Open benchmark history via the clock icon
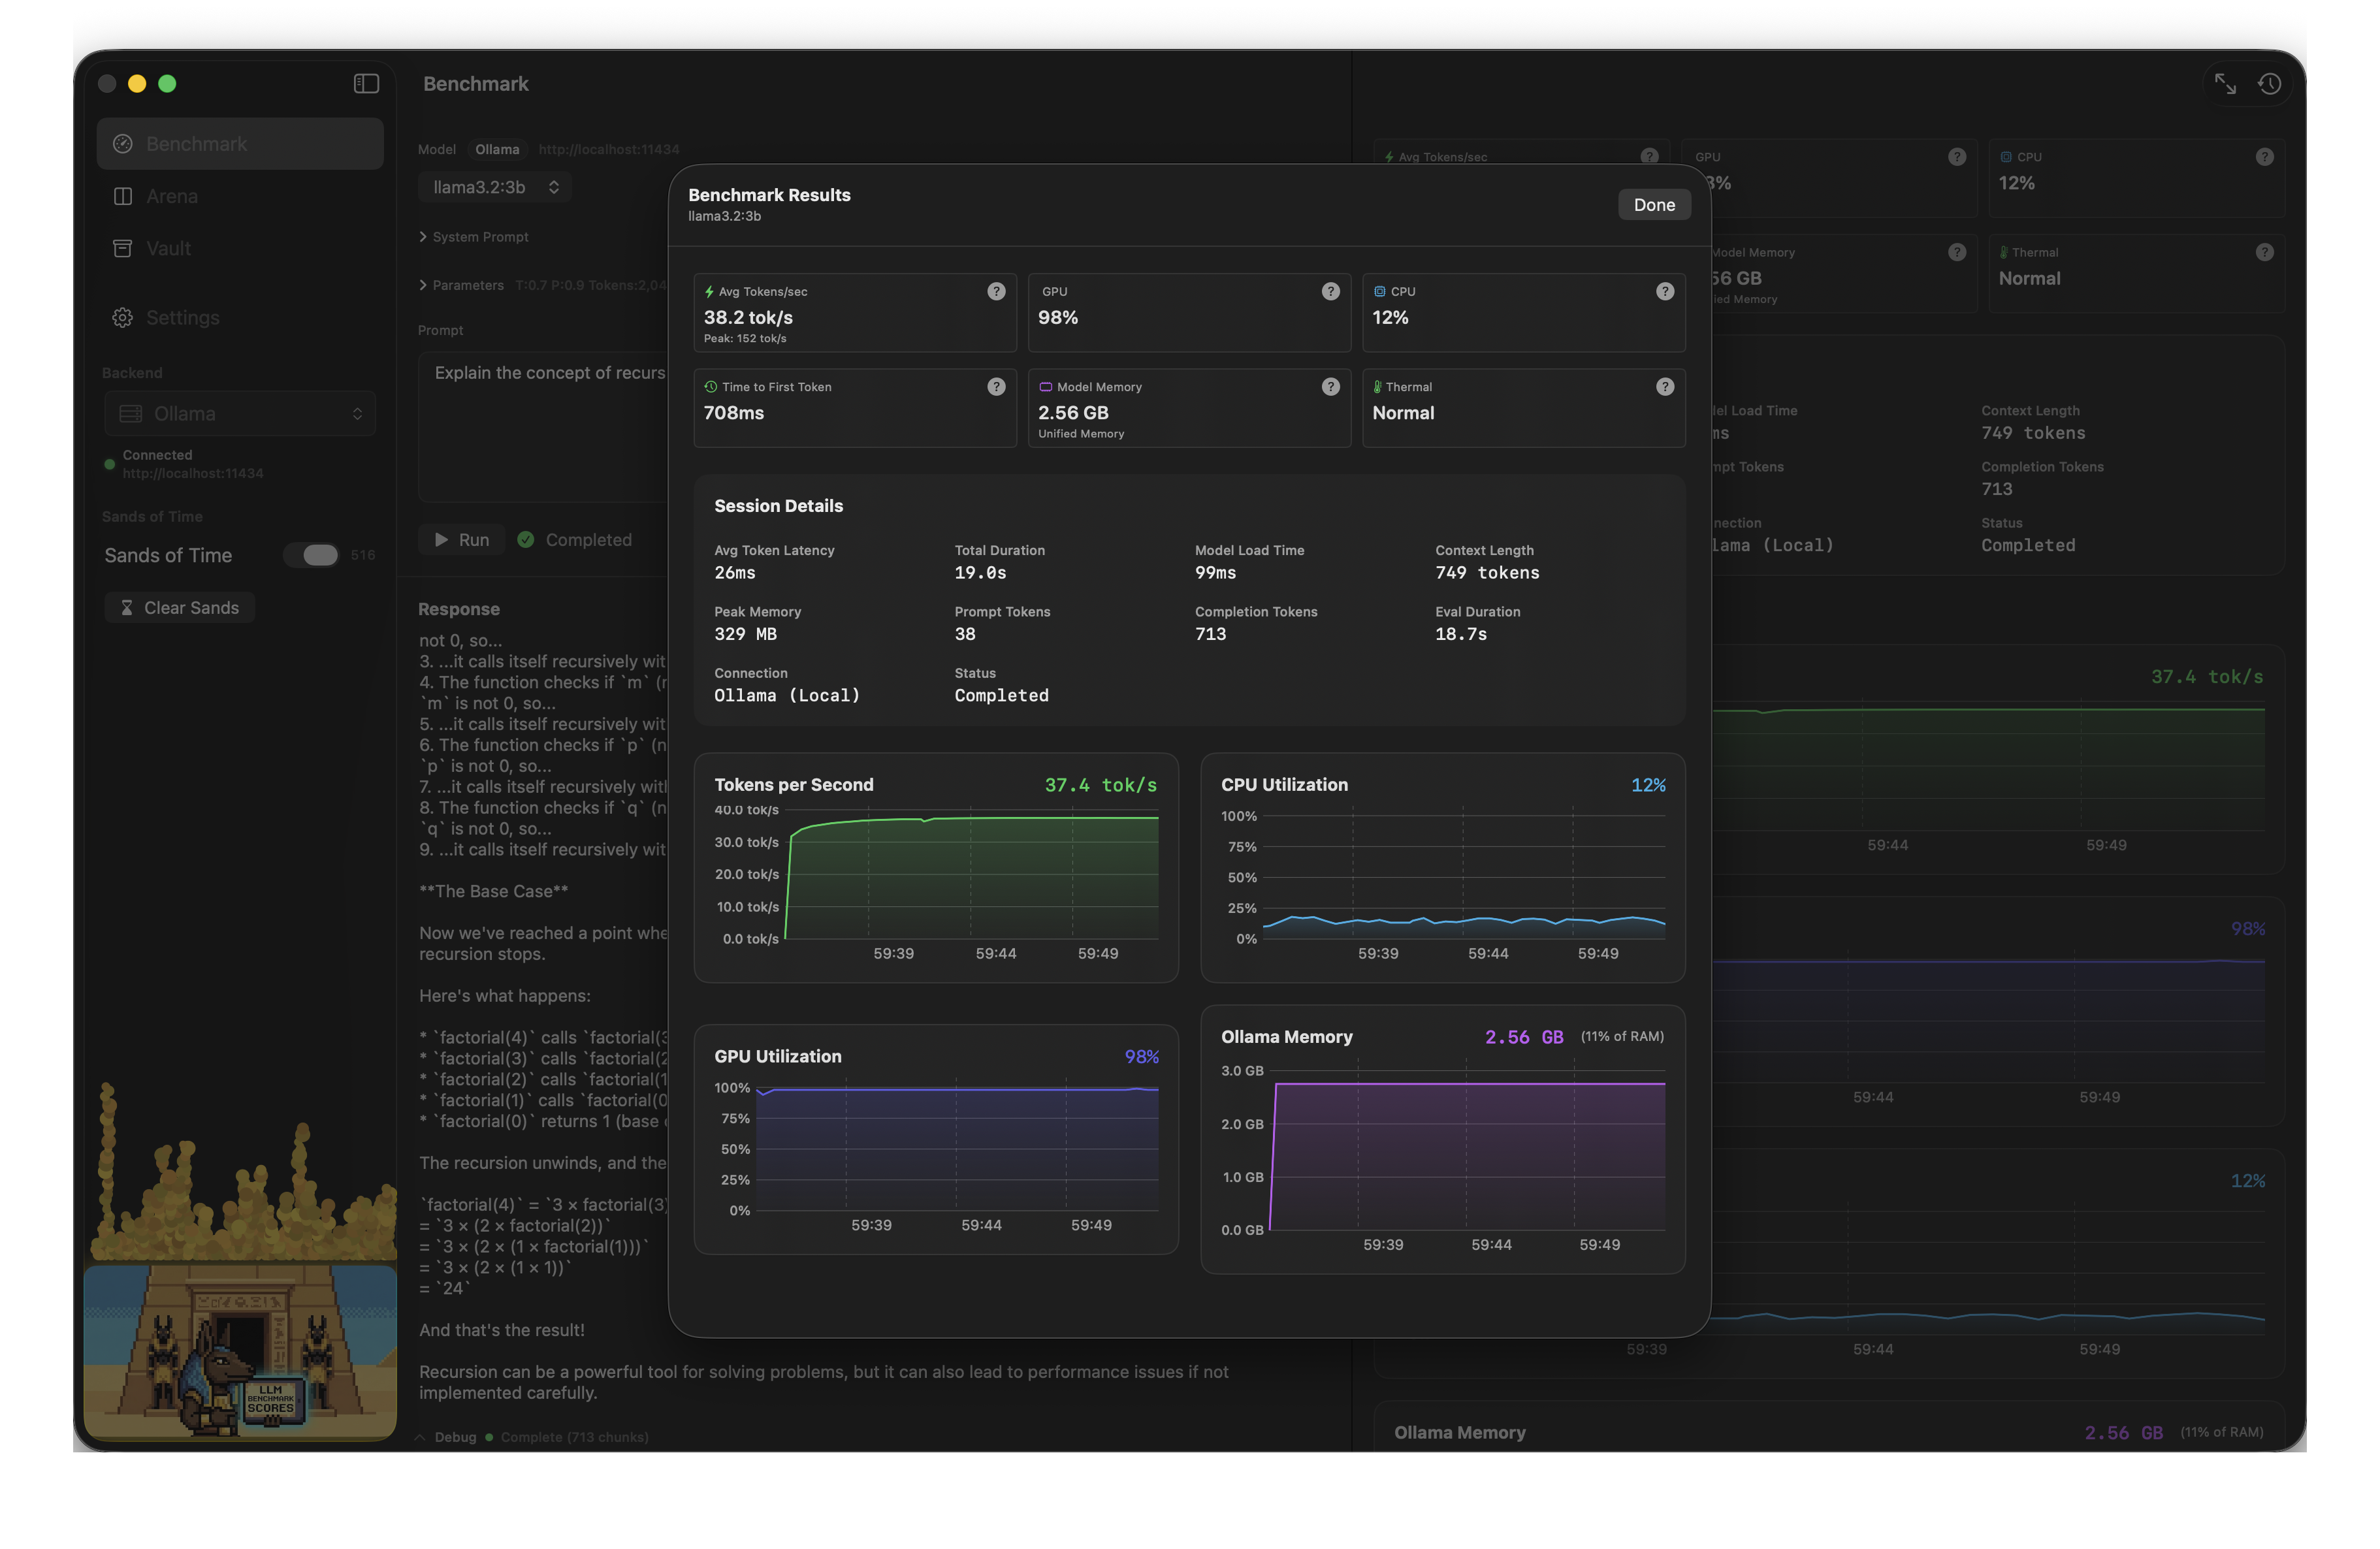Screen dimensions: 2380x1549 pos(2270,84)
